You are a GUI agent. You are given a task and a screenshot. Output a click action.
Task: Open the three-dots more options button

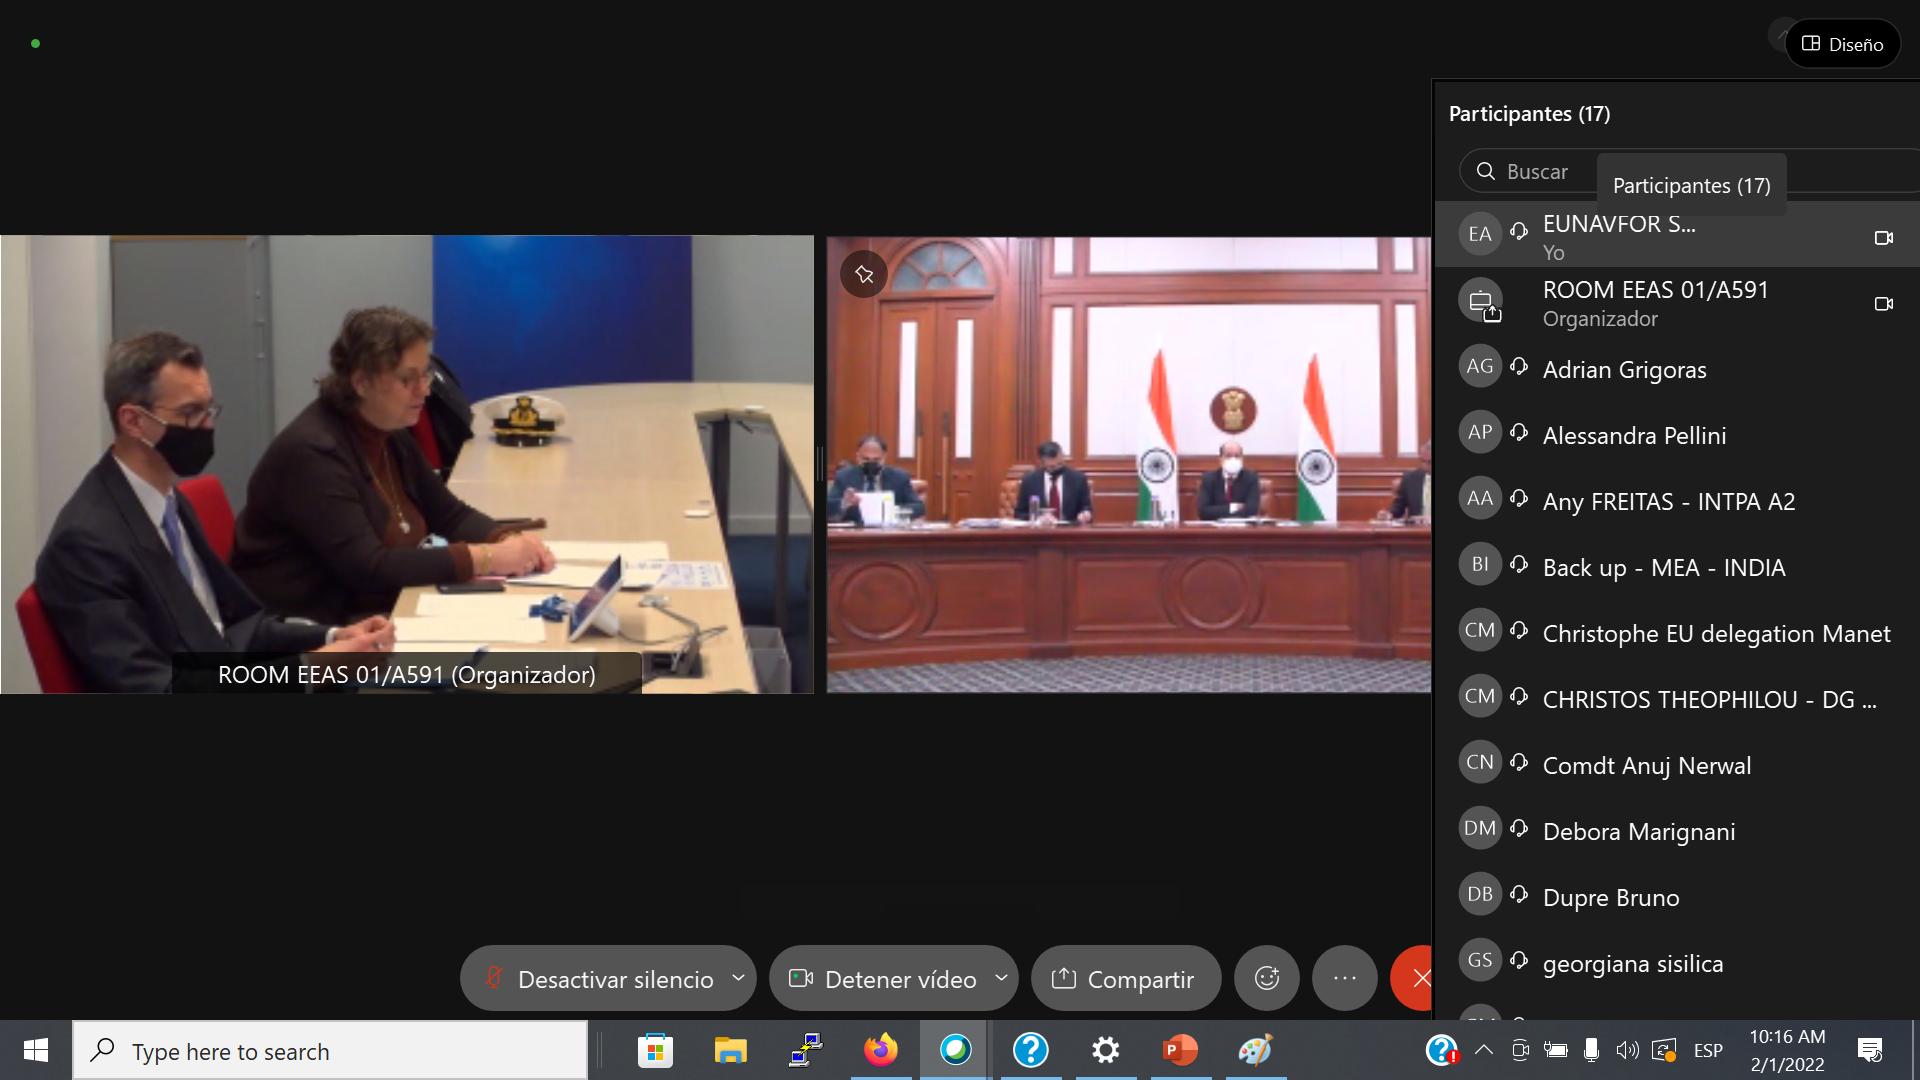click(x=1345, y=978)
